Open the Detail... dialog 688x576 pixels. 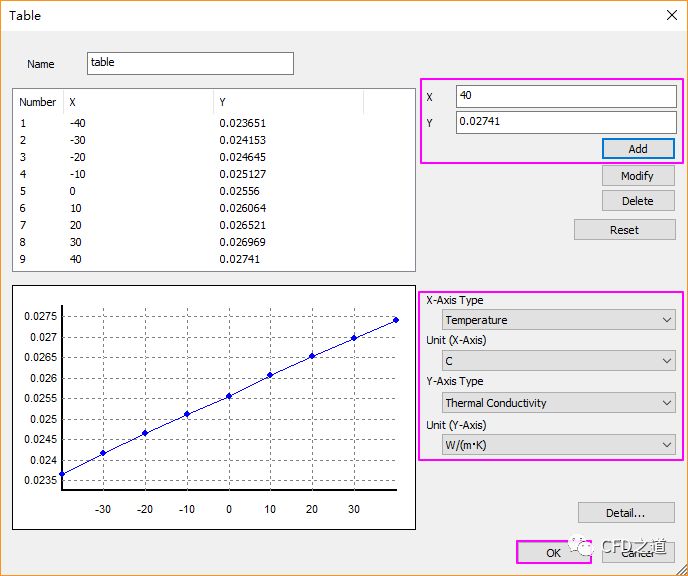pos(626,513)
